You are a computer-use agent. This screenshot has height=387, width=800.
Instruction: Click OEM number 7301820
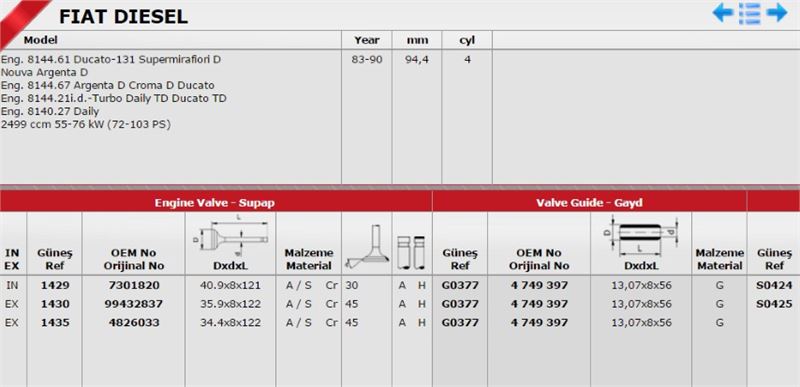pyautogui.click(x=134, y=285)
